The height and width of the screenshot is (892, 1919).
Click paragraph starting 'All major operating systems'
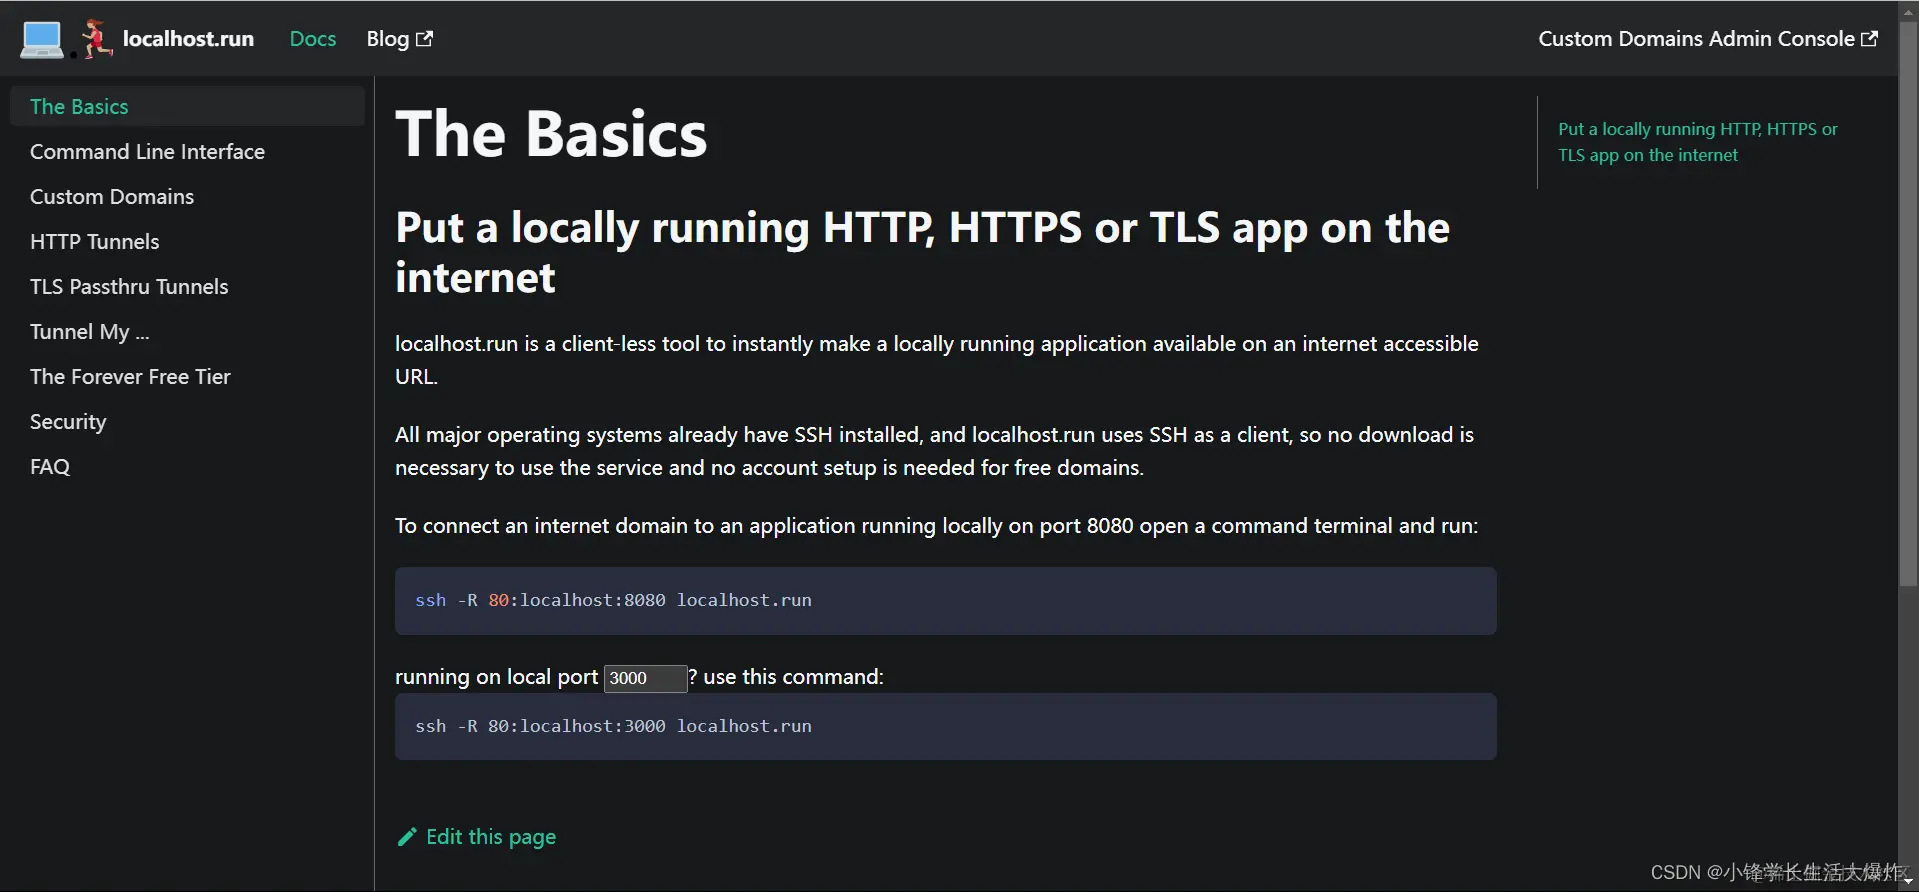pyautogui.click(x=934, y=451)
